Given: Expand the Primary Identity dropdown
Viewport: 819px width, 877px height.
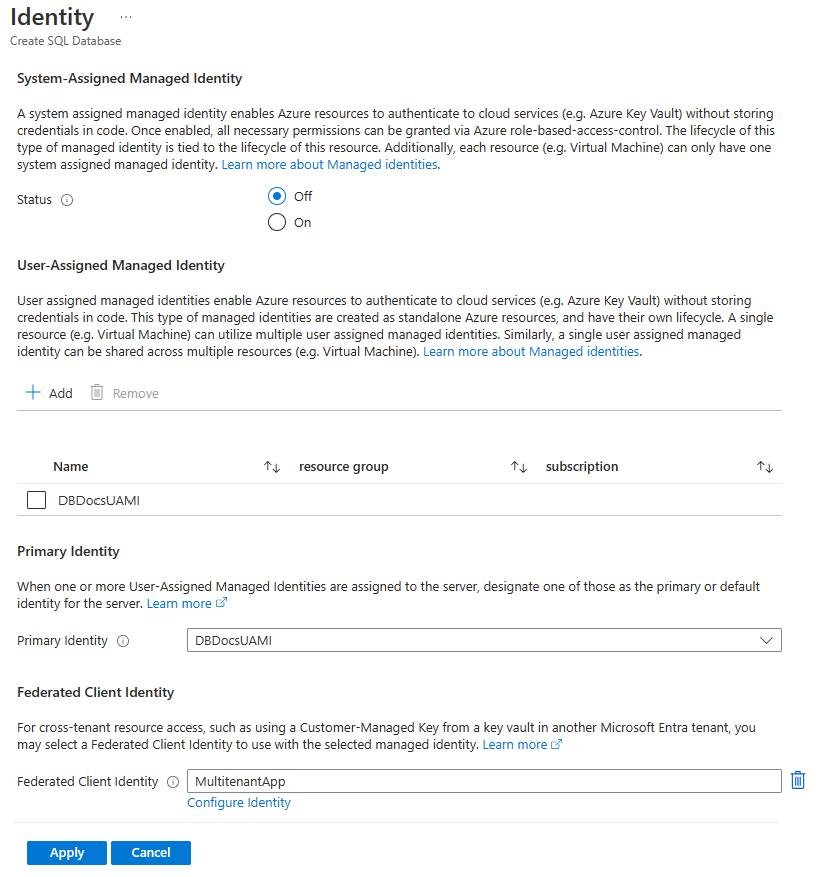Looking at the screenshot, I should [766, 640].
